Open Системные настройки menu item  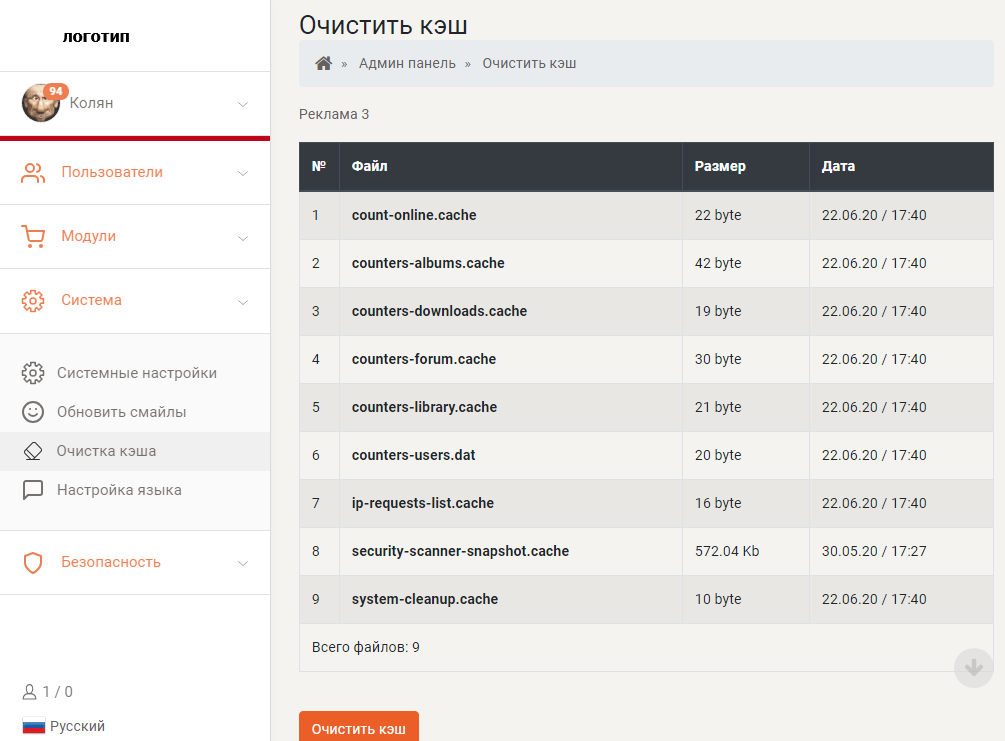click(x=136, y=373)
